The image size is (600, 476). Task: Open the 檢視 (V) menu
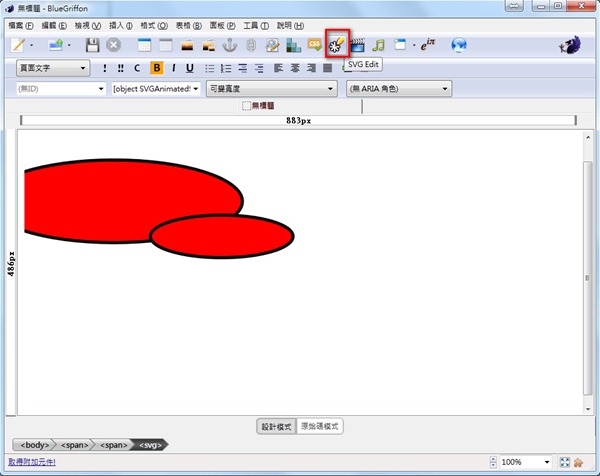tap(88, 26)
